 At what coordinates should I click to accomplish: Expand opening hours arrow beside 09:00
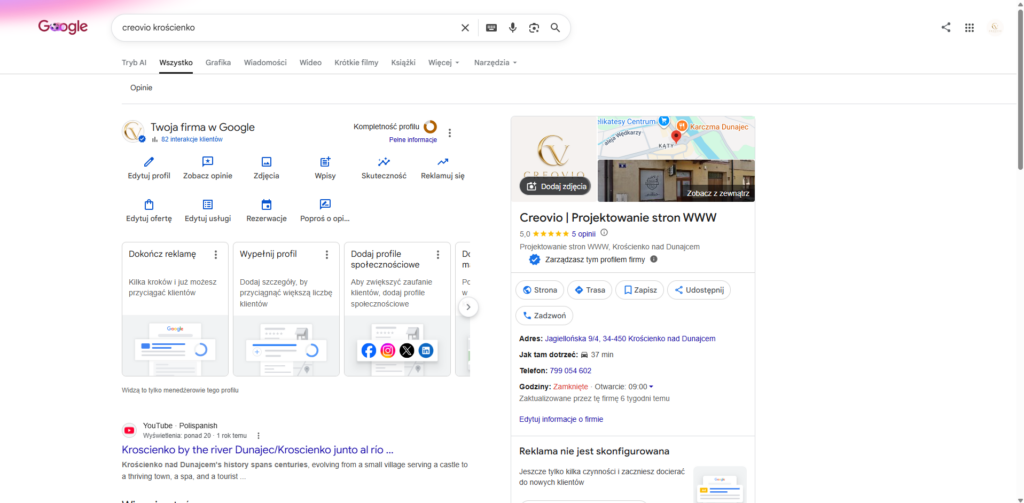coord(651,387)
